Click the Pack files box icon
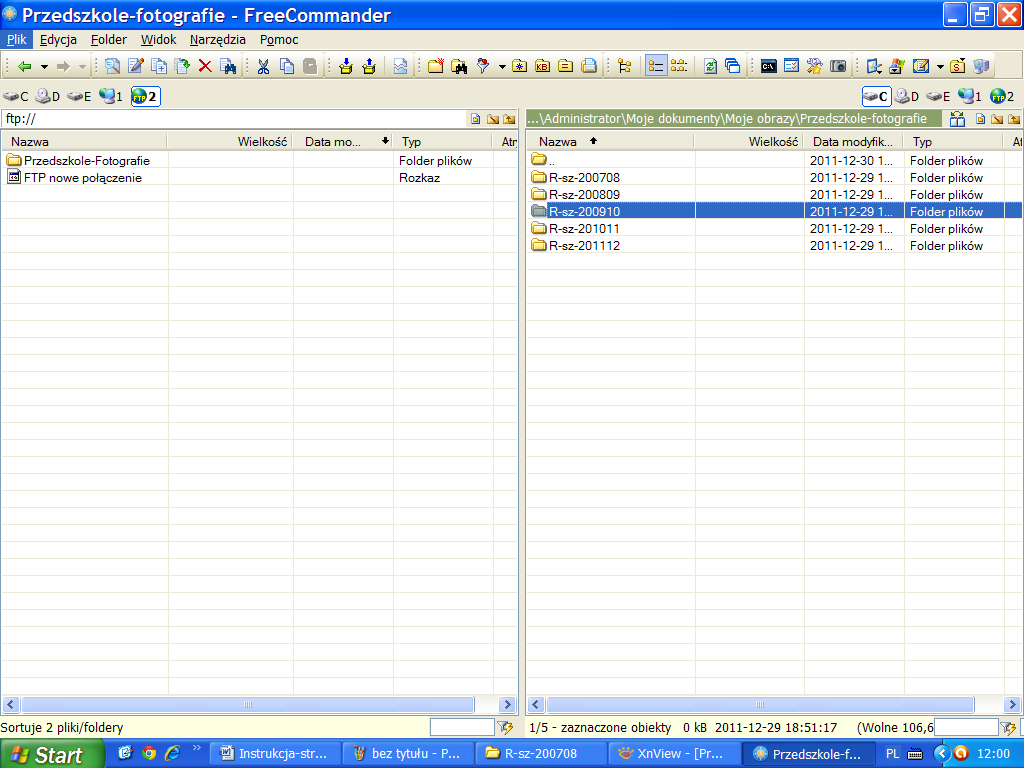Viewport: 1024px width, 768px height. point(345,66)
